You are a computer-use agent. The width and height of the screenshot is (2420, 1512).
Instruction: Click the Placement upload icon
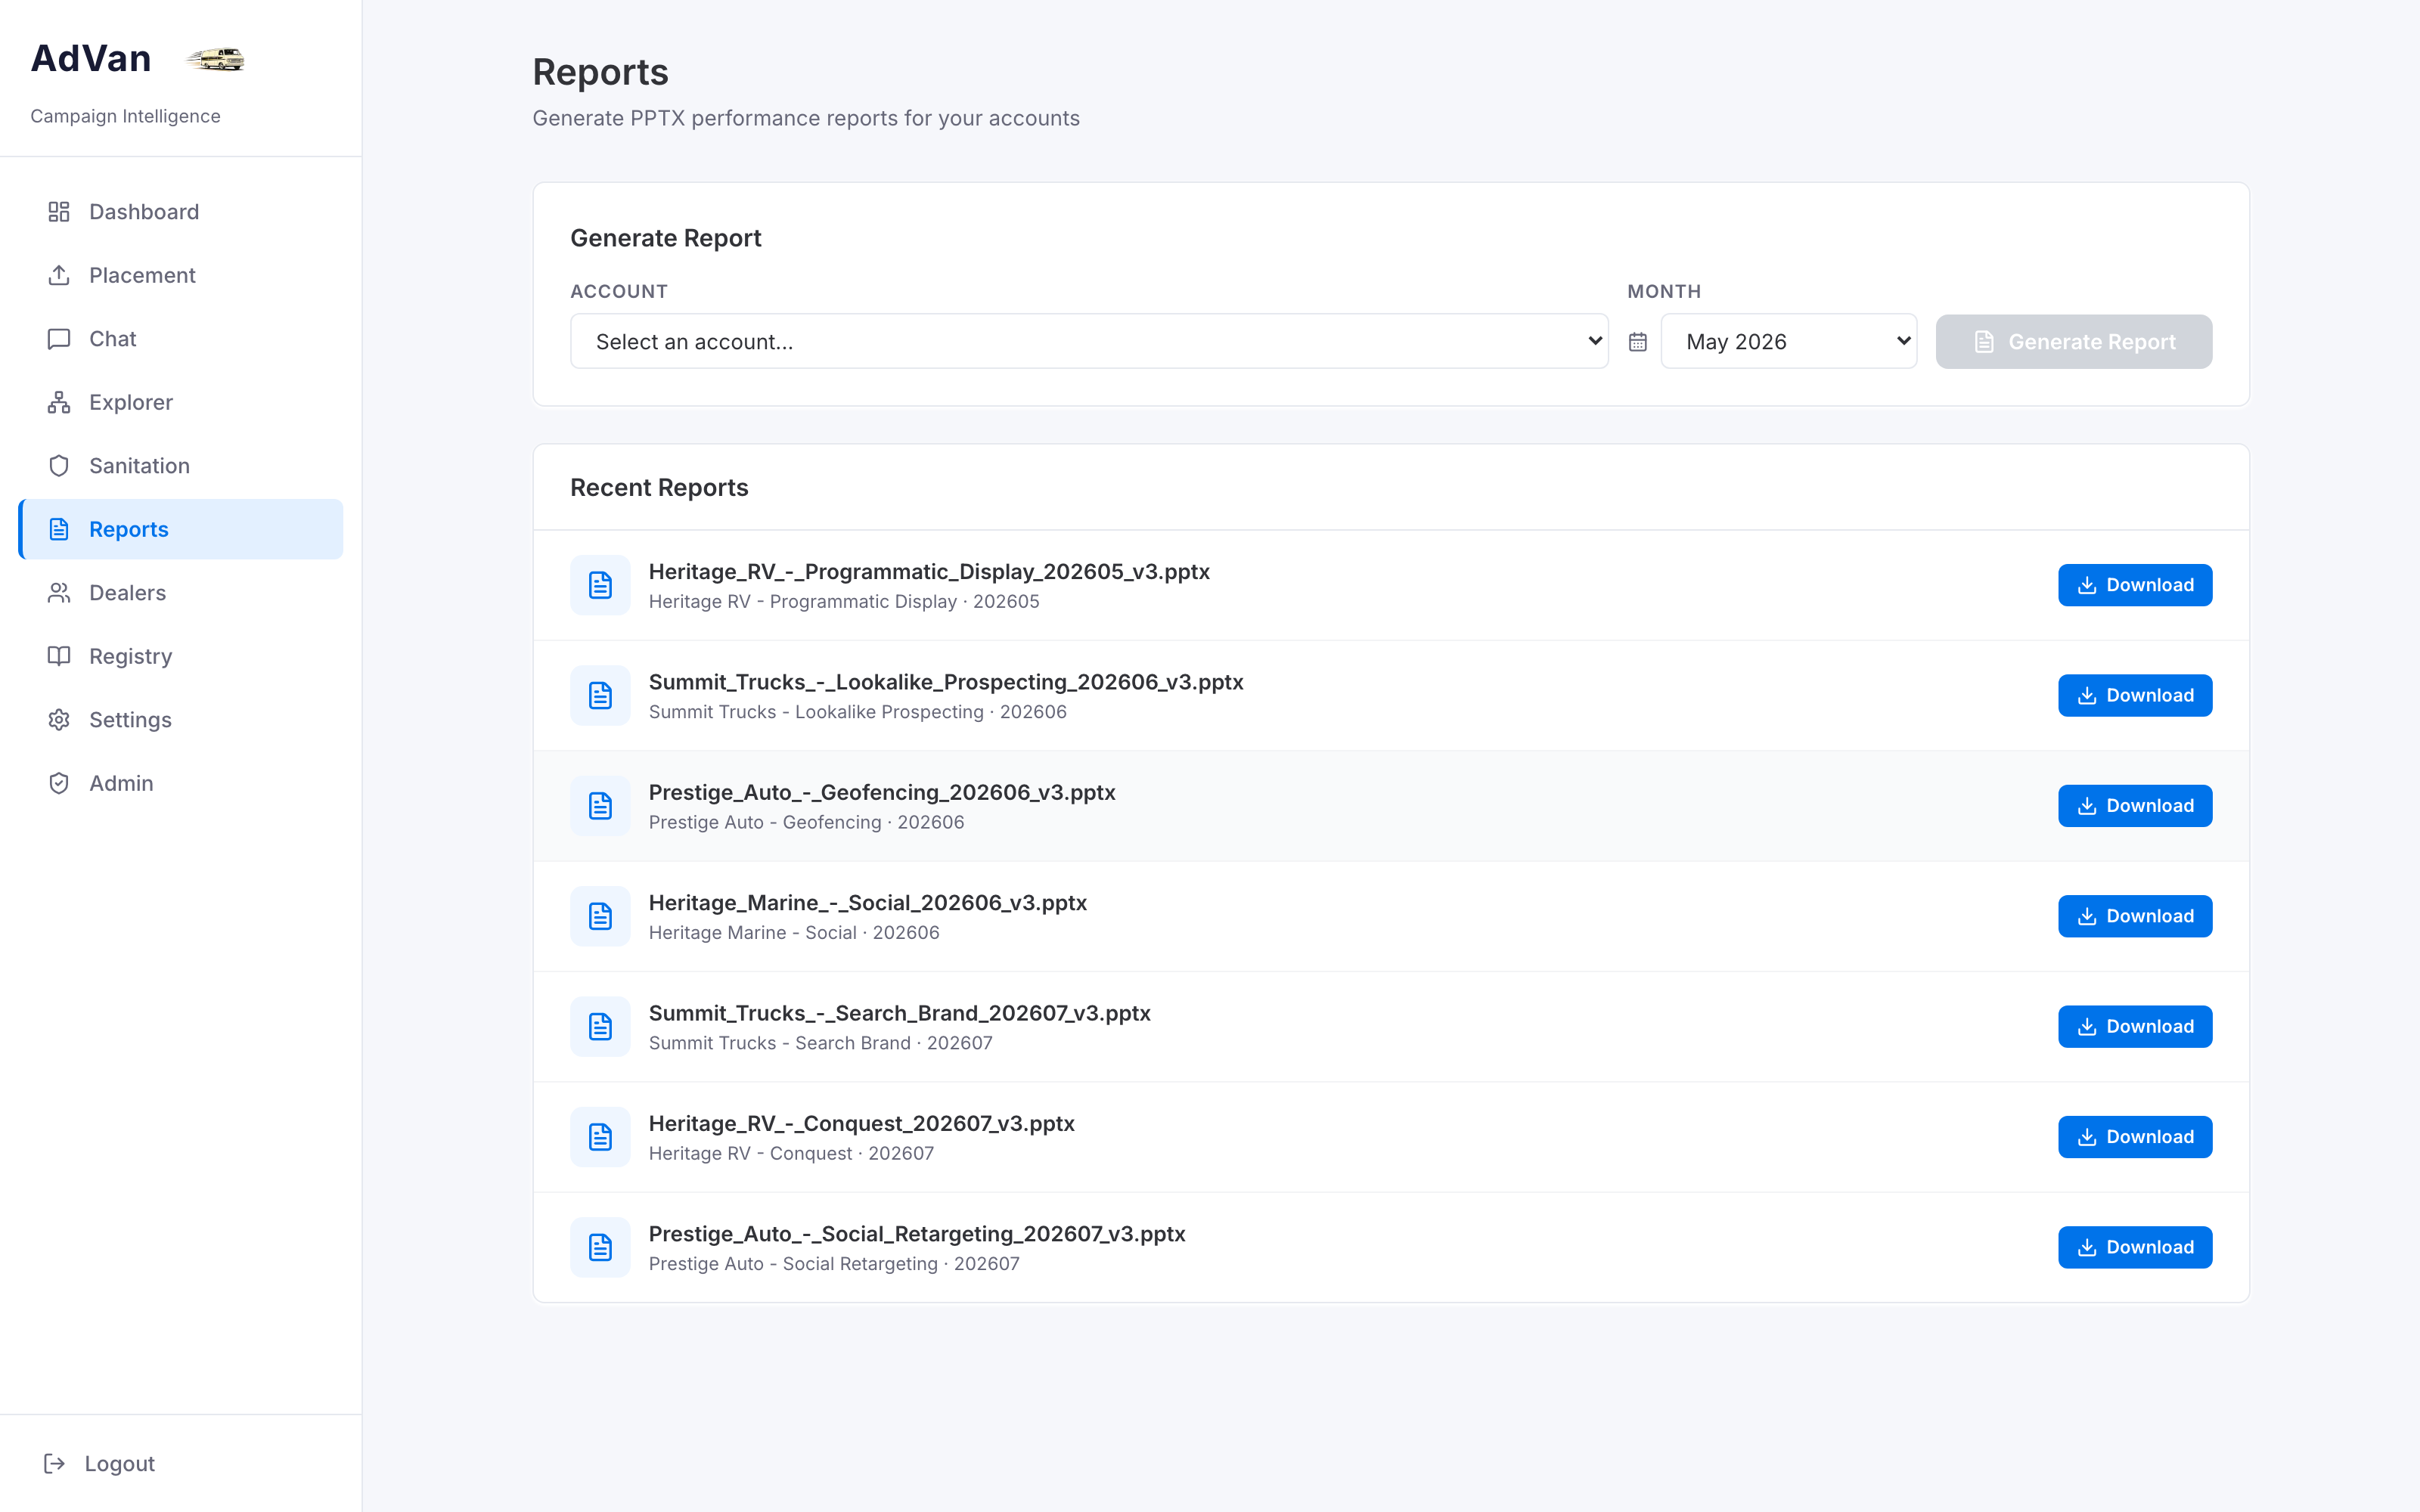[59, 275]
